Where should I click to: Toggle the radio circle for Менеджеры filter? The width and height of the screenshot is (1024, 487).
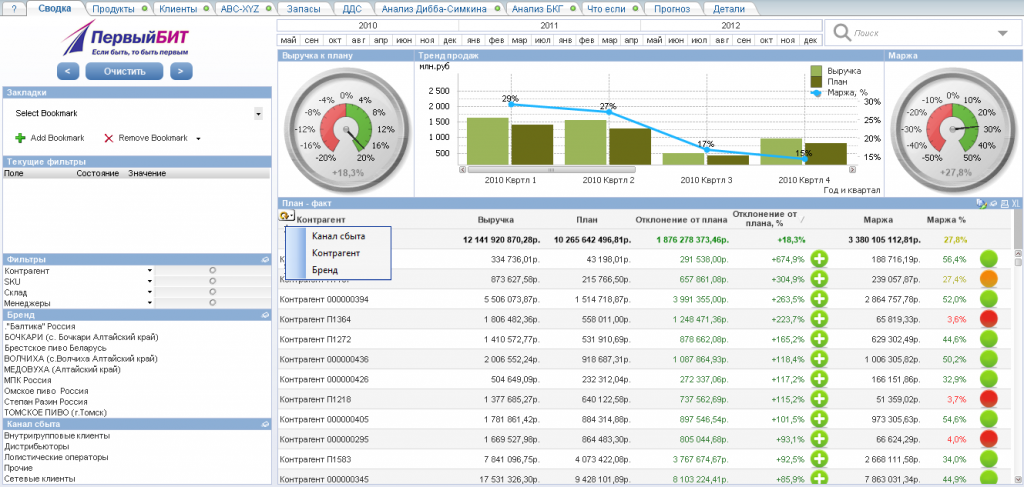pyautogui.click(x=212, y=303)
